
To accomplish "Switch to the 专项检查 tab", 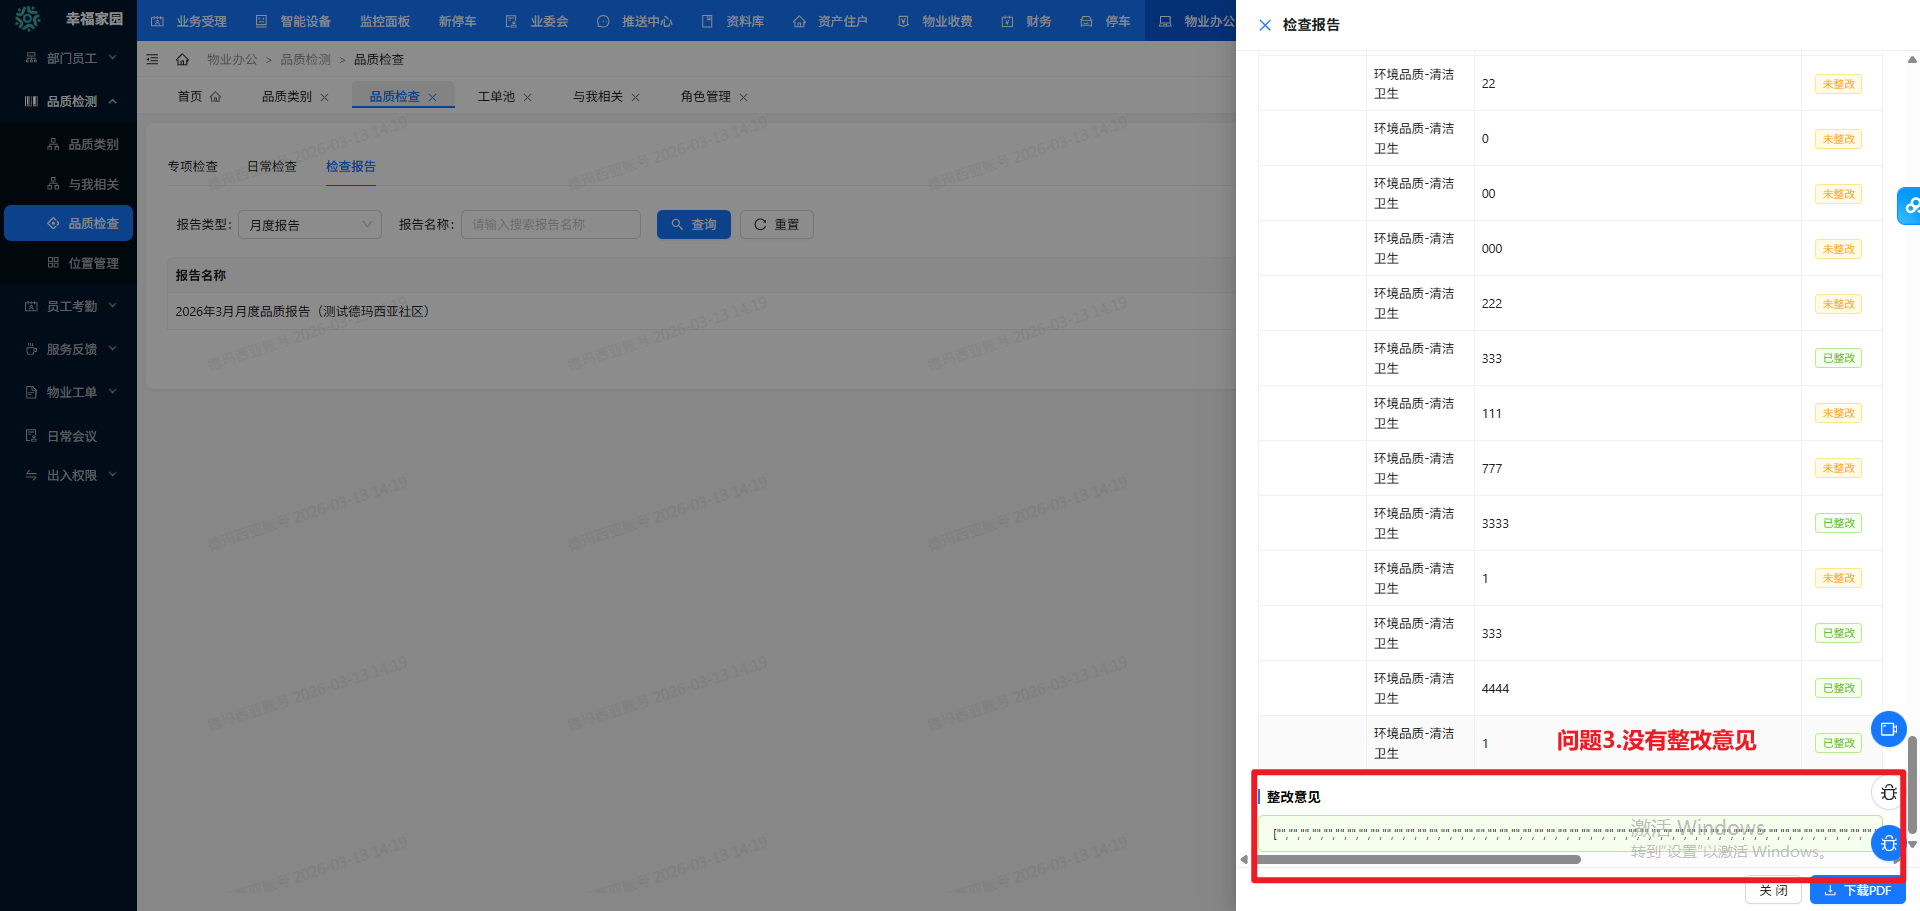I will pyautogui.click(x=192, y=167).
